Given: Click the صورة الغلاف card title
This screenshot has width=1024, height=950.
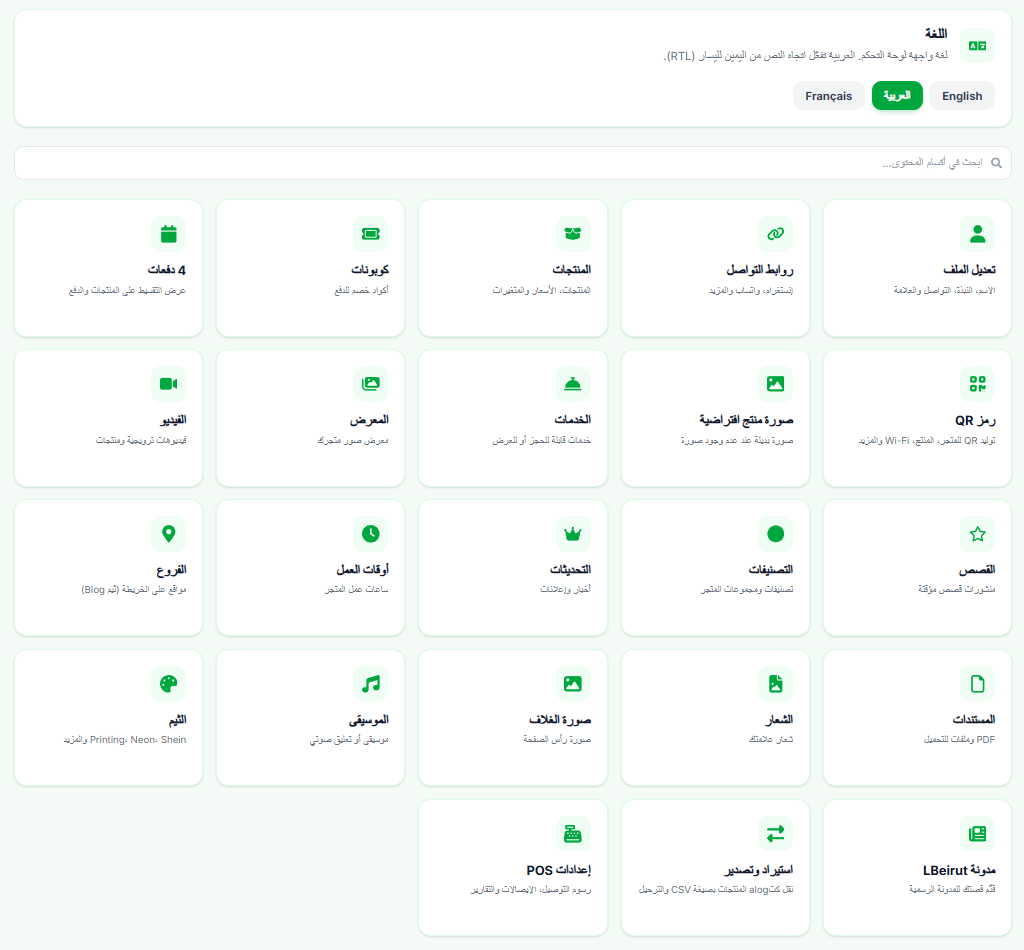Looking at the screenshot, I should (560, 720).
